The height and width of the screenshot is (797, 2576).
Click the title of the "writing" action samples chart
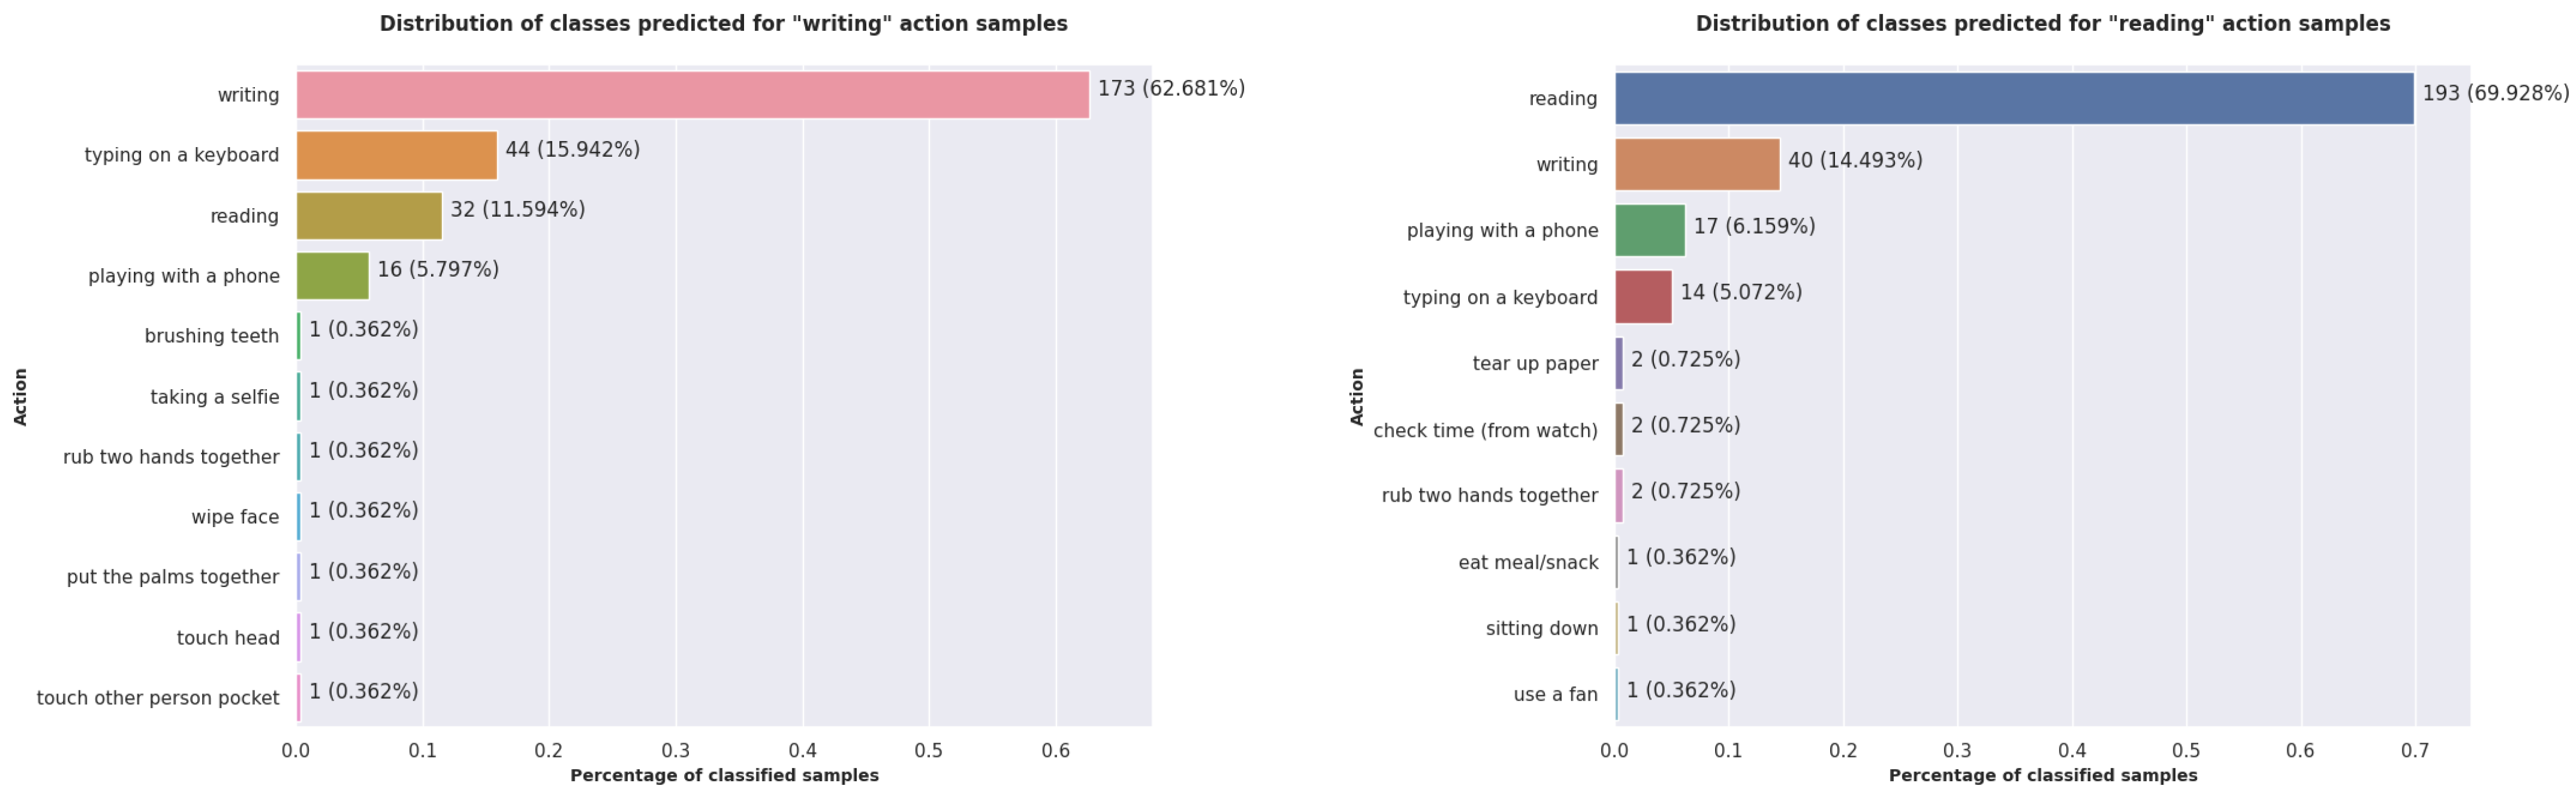pyautogui.click(x=723, y=23)
